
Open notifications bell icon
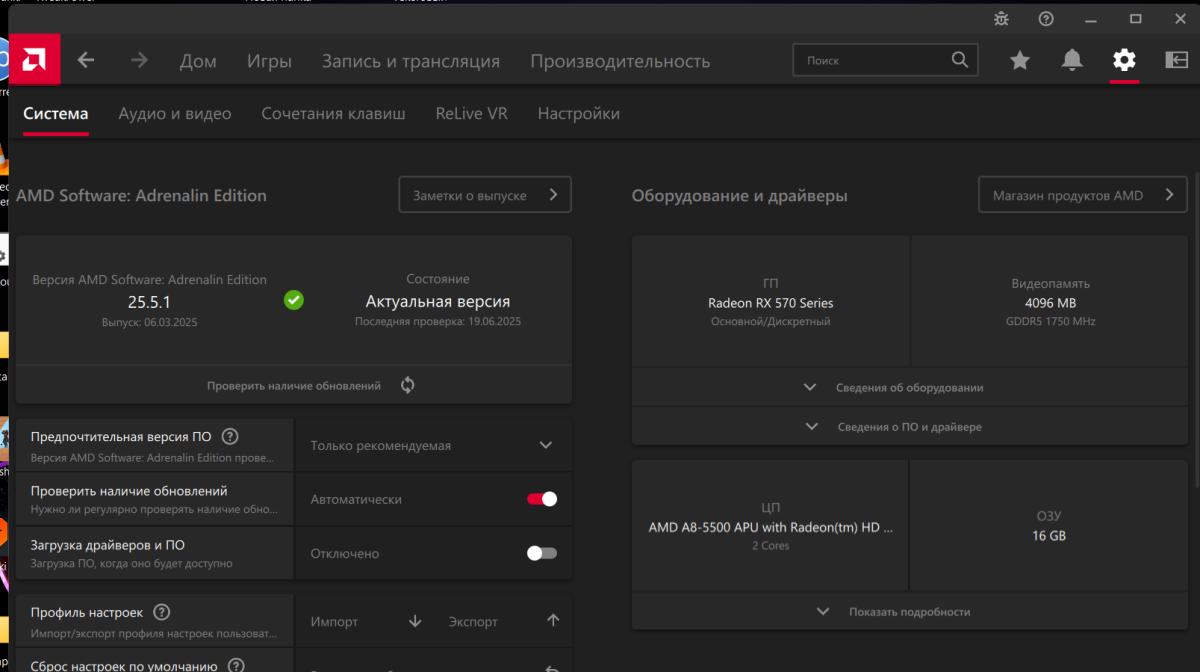[x=1071, y=61]
